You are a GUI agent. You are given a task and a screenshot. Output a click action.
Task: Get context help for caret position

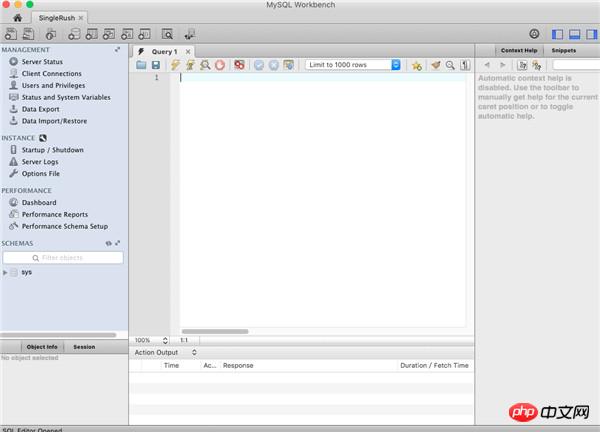(x=522, y=65)
